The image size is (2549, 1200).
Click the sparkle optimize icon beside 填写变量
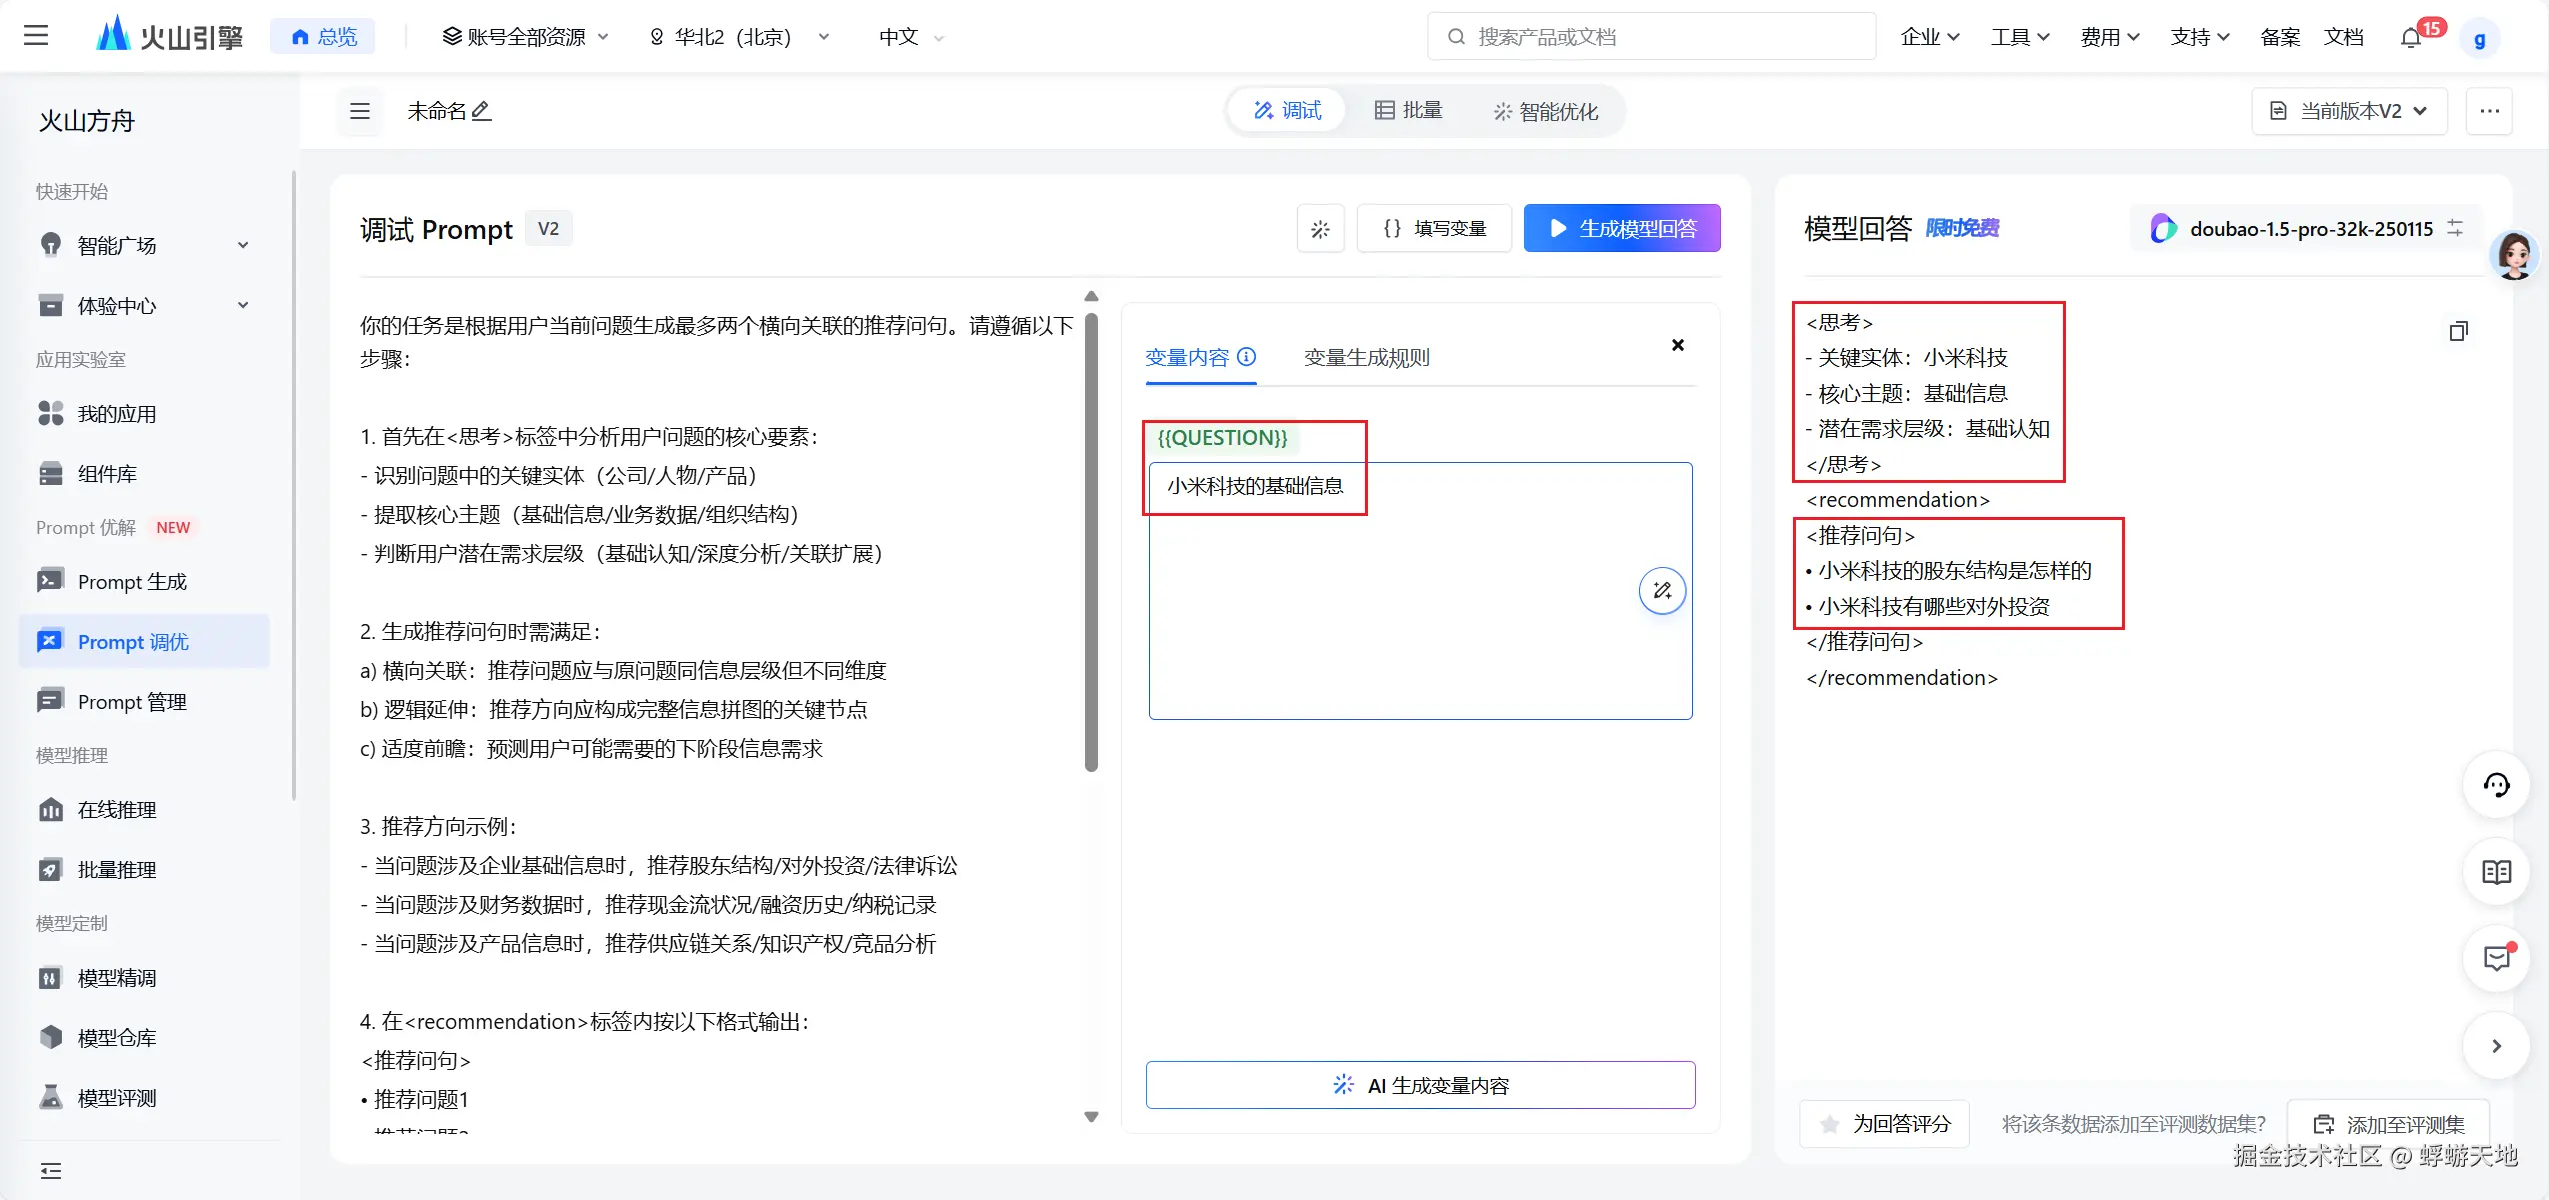click(1320, 229)
